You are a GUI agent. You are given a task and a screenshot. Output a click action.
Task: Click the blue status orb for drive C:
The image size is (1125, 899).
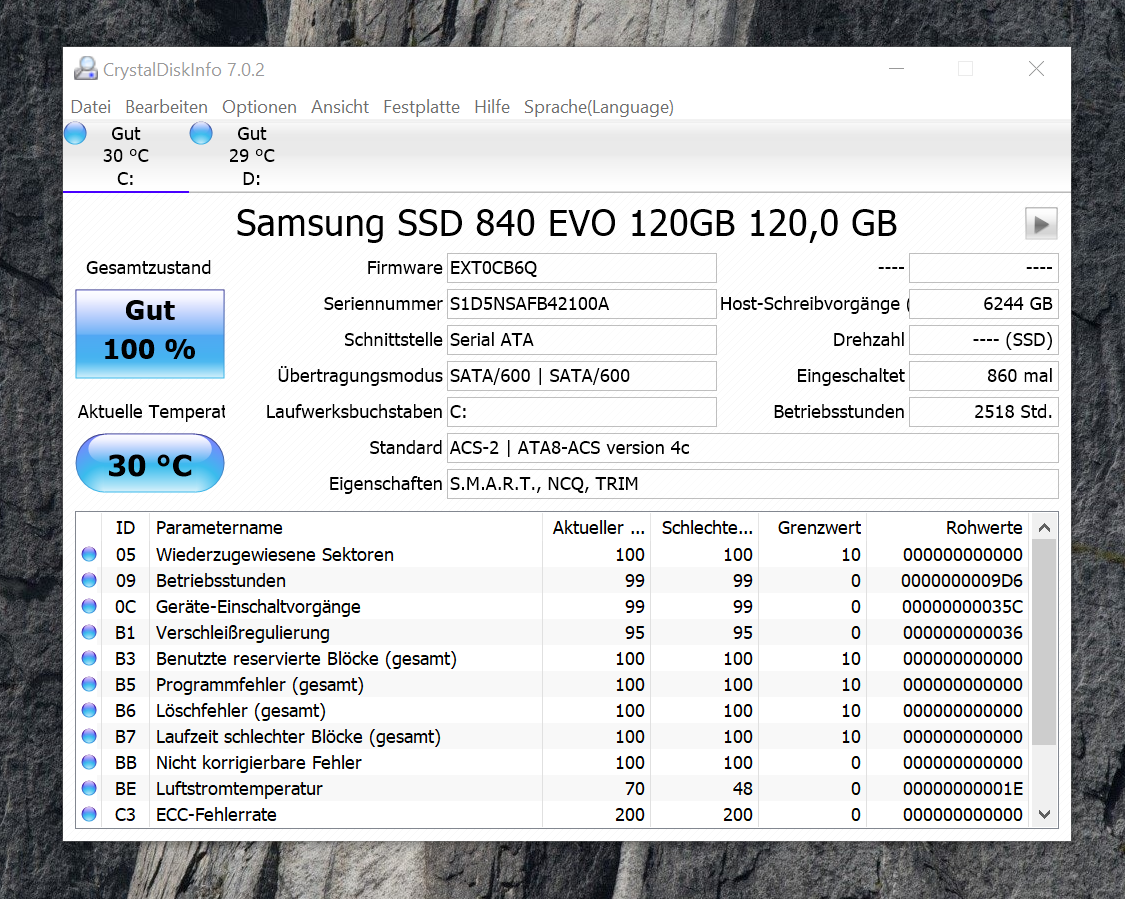click(75, 133)
